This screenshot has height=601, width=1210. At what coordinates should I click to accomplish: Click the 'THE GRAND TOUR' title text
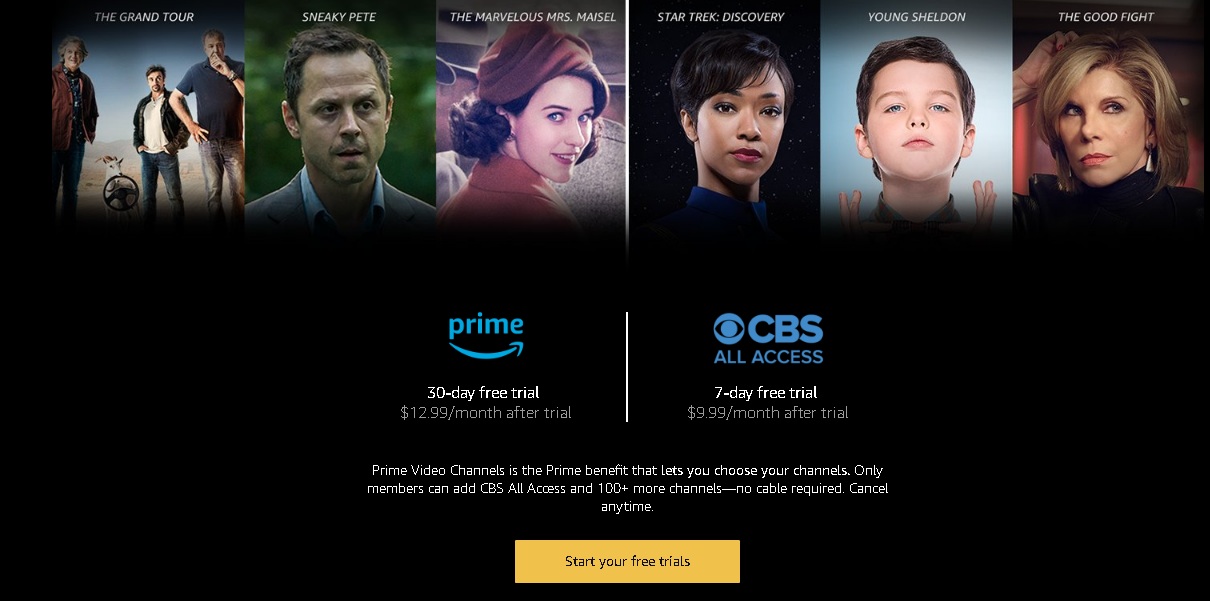click(144, 17)
